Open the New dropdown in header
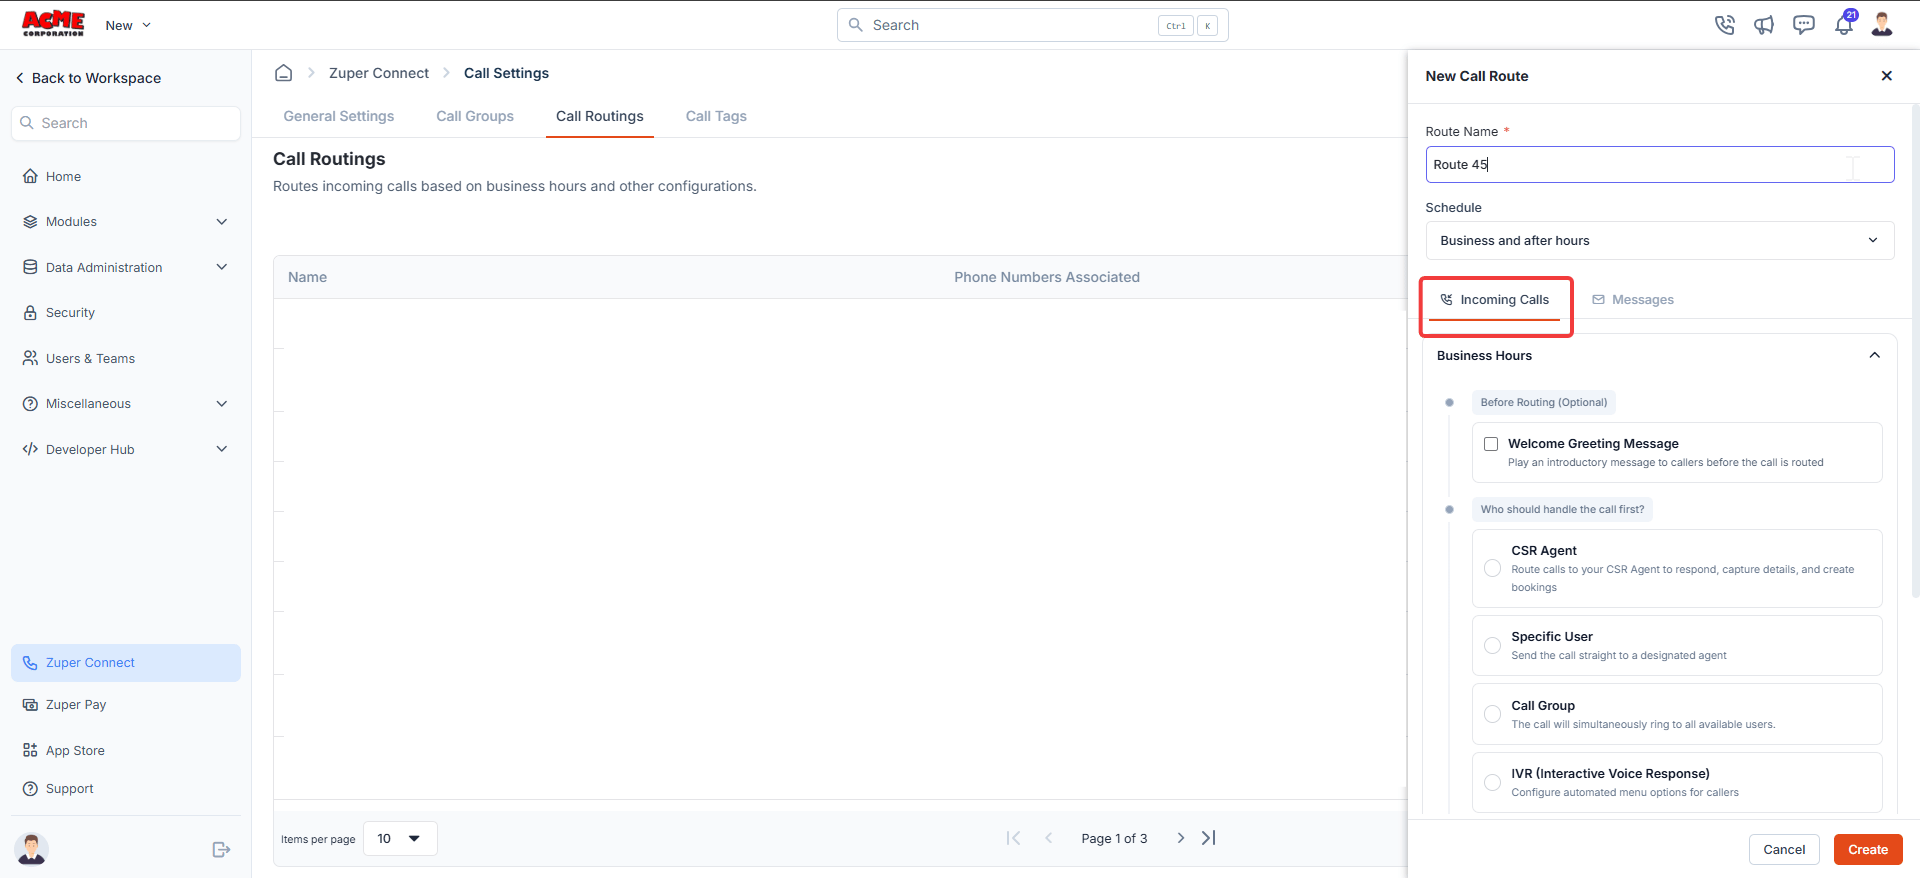 (128, 25)
